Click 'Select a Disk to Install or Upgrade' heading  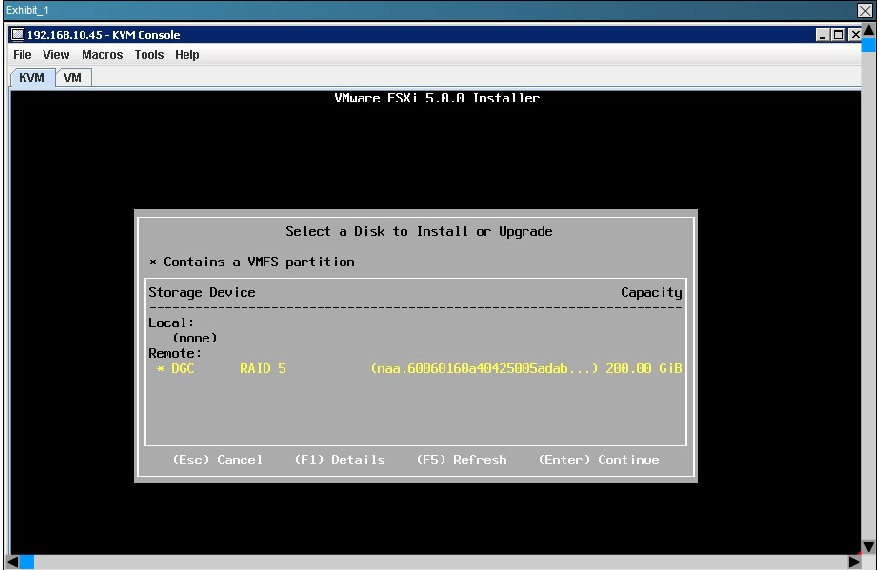click(x=418, y=232)
